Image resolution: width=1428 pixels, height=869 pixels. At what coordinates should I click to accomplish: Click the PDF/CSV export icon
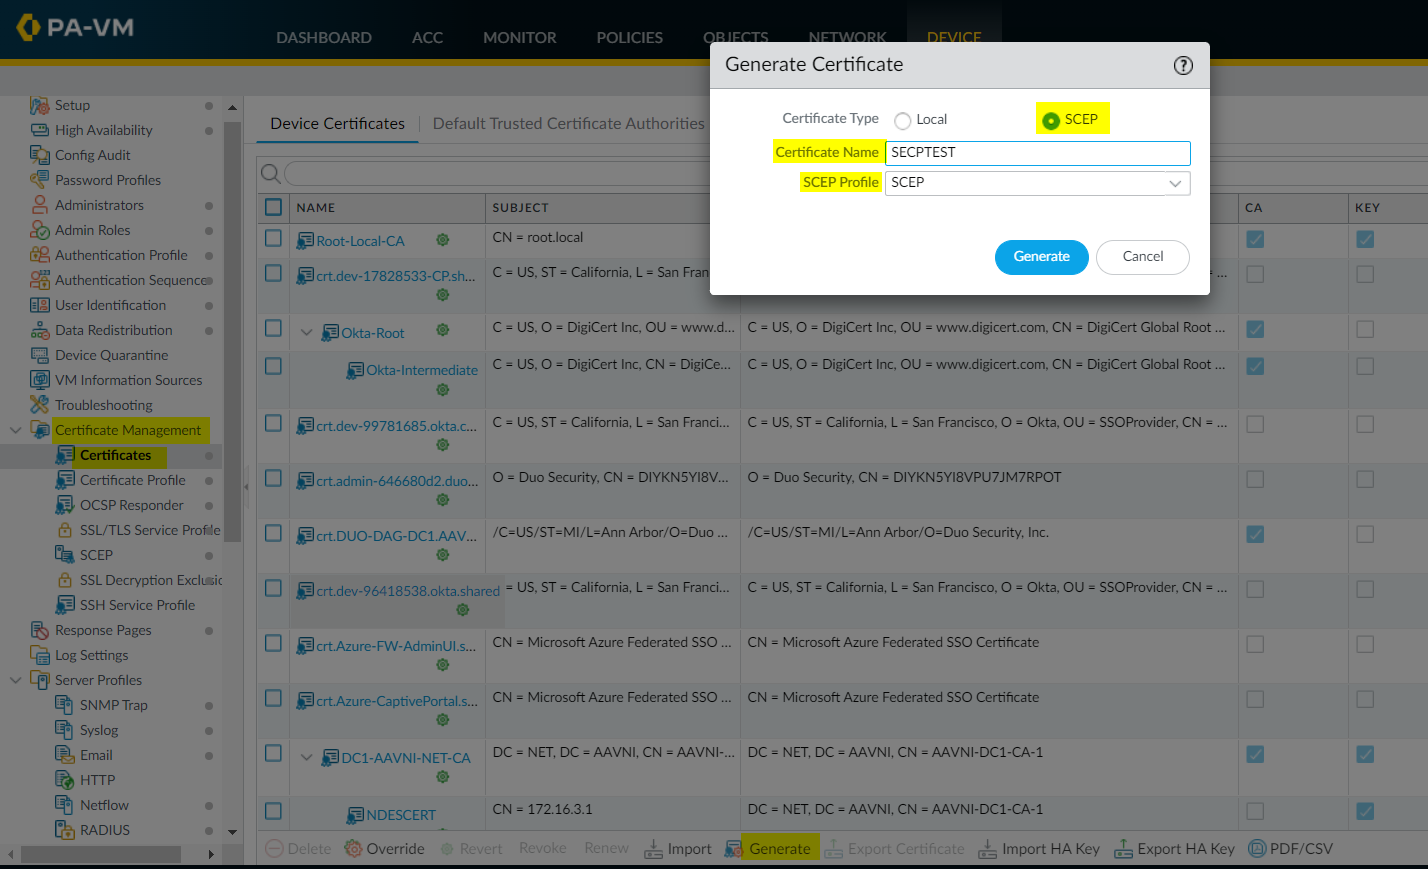[1257, 849]
